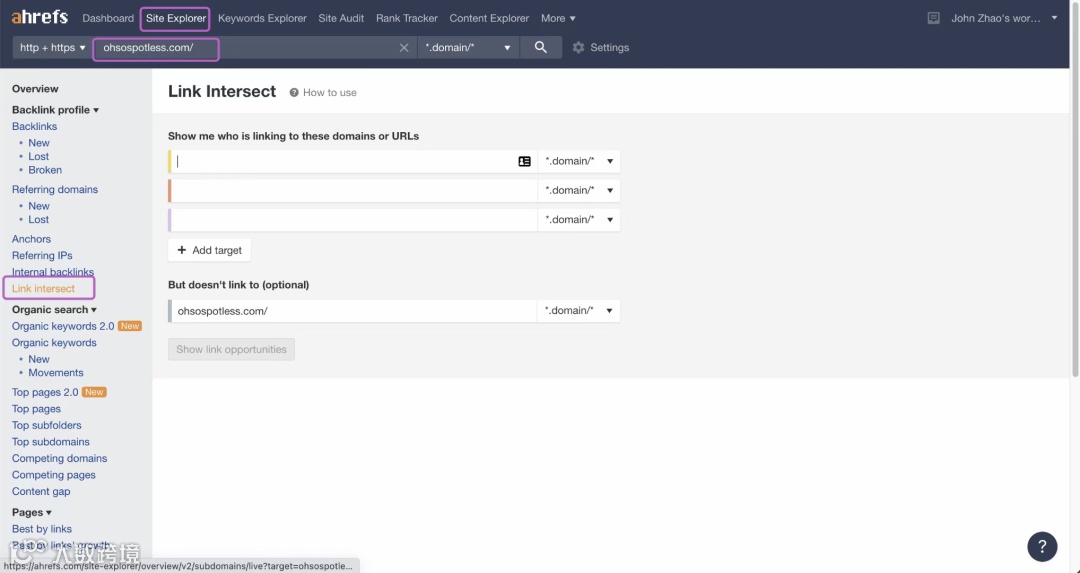1080x573 pixels.
Task: Open Settings gear in top bar
Action: 601,48
